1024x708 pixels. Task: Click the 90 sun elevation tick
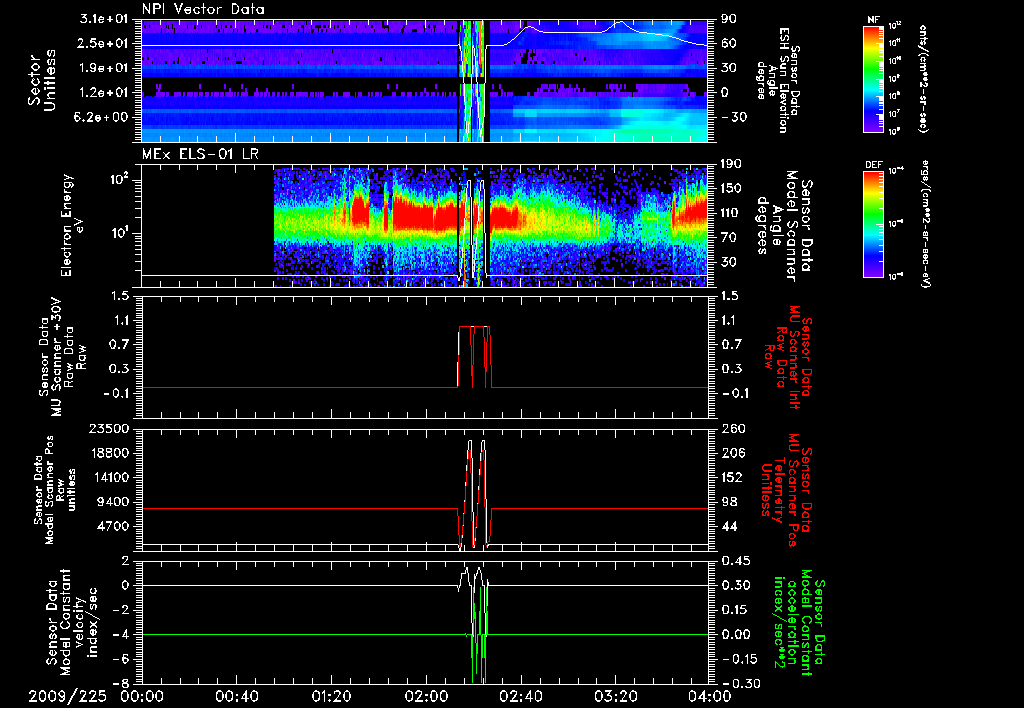tap(728, 19)
